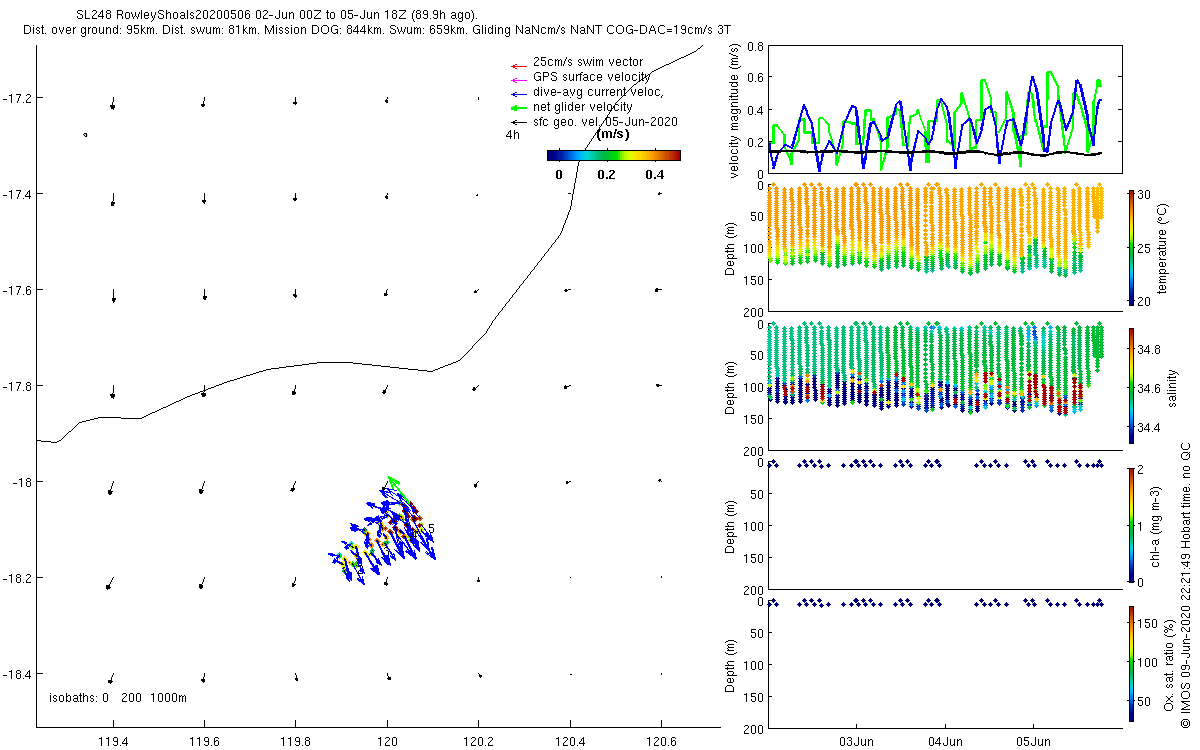
Task: Select the 'dive-avg current veloc,' legend label
Action: 600,92
